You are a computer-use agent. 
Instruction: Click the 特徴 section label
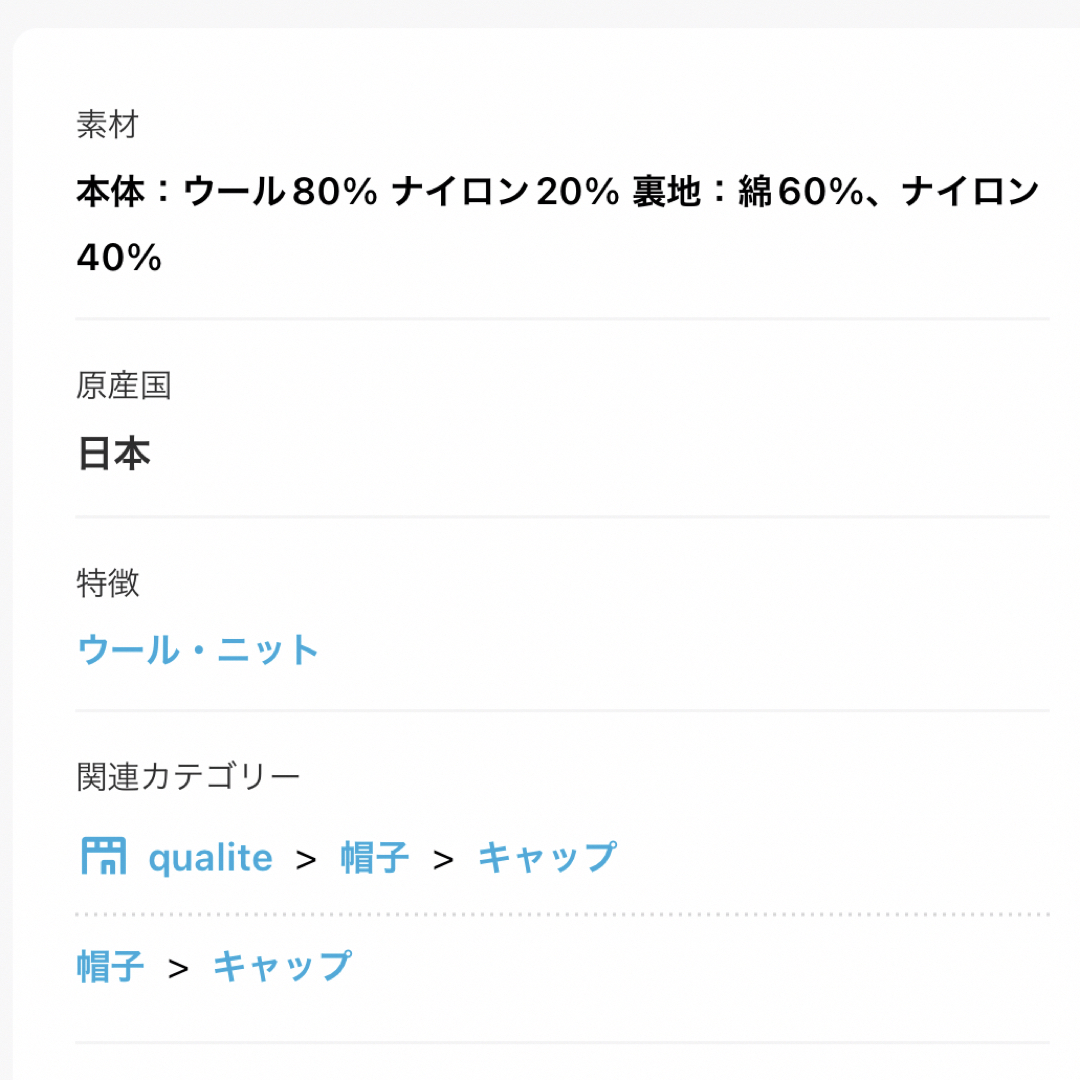coord(107,583)
